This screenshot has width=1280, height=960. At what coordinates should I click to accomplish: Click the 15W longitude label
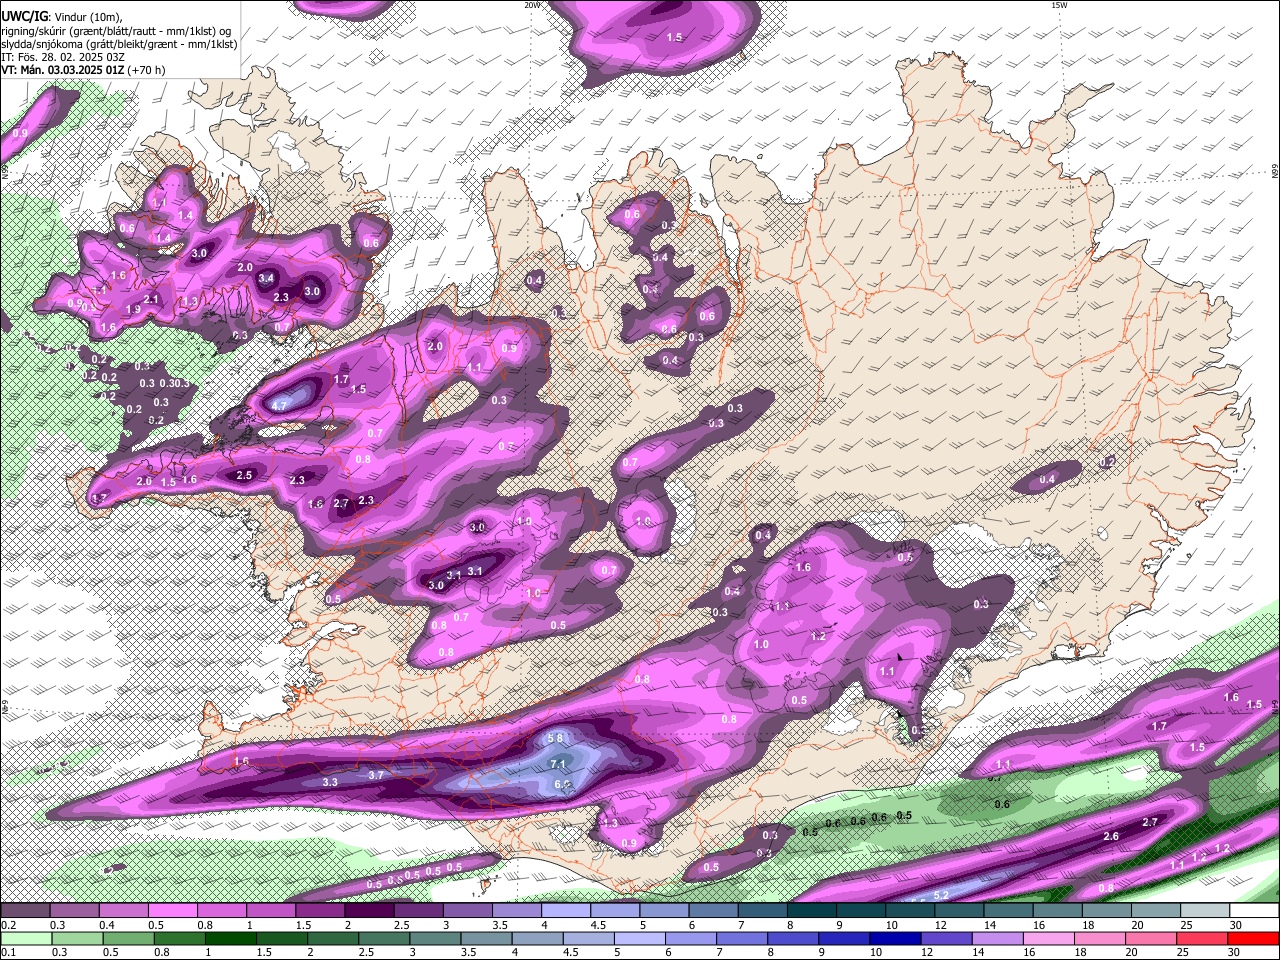(x=1059, y=5)
